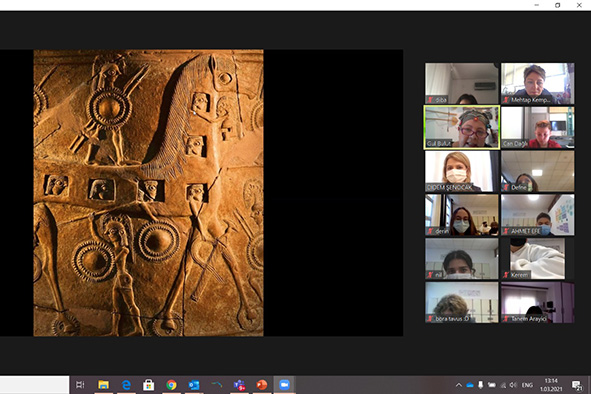Select AHMET EFE's video tile
591x394 pixels.
(537, 215)
